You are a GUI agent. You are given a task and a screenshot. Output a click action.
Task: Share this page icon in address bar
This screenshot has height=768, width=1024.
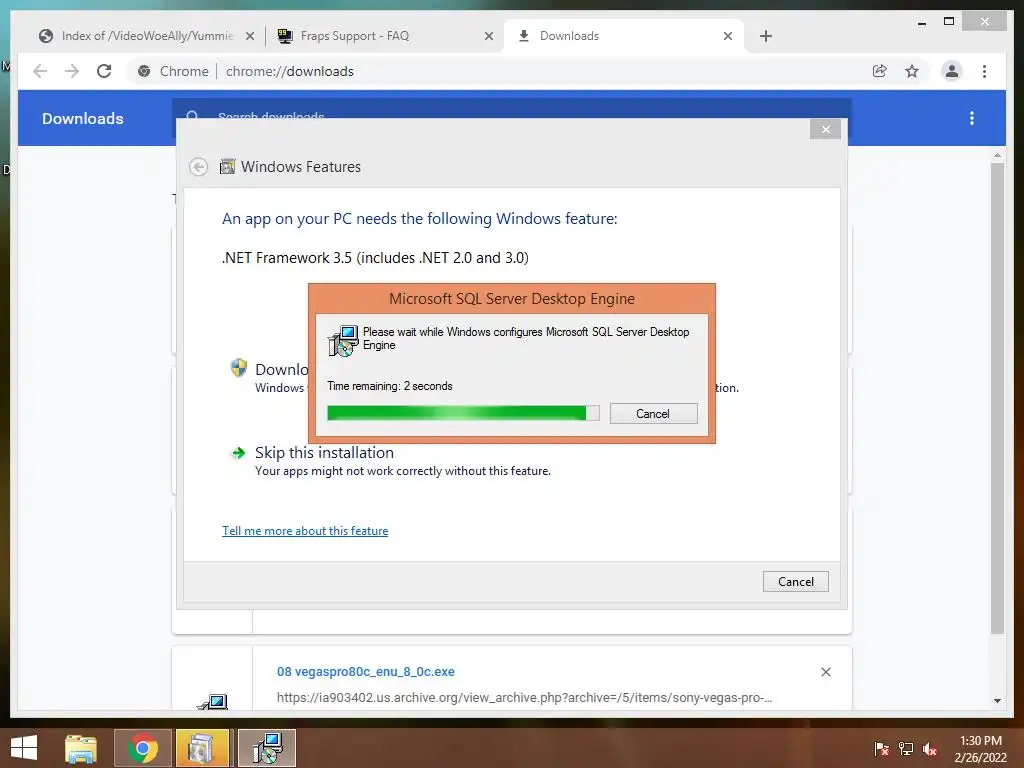click(880, 71)
